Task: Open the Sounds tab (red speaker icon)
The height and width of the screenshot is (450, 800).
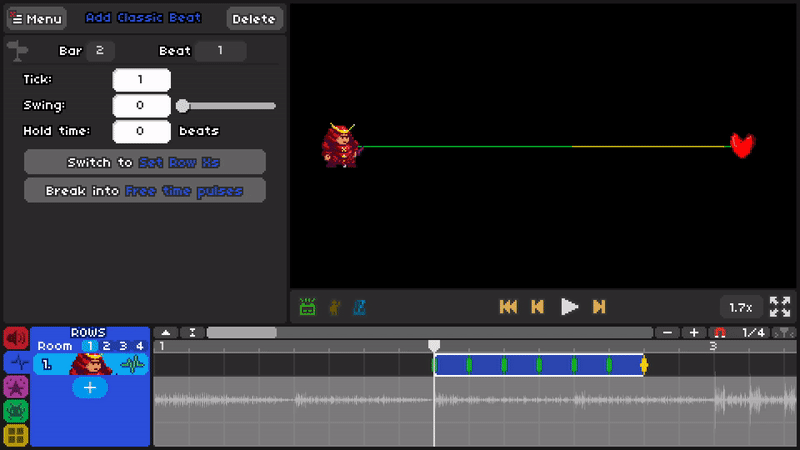Action: 16,339
